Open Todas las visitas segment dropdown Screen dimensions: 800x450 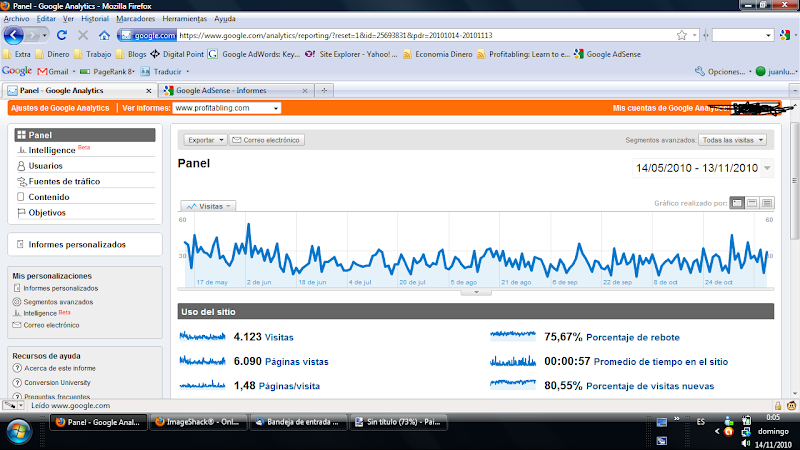point(732,140)
